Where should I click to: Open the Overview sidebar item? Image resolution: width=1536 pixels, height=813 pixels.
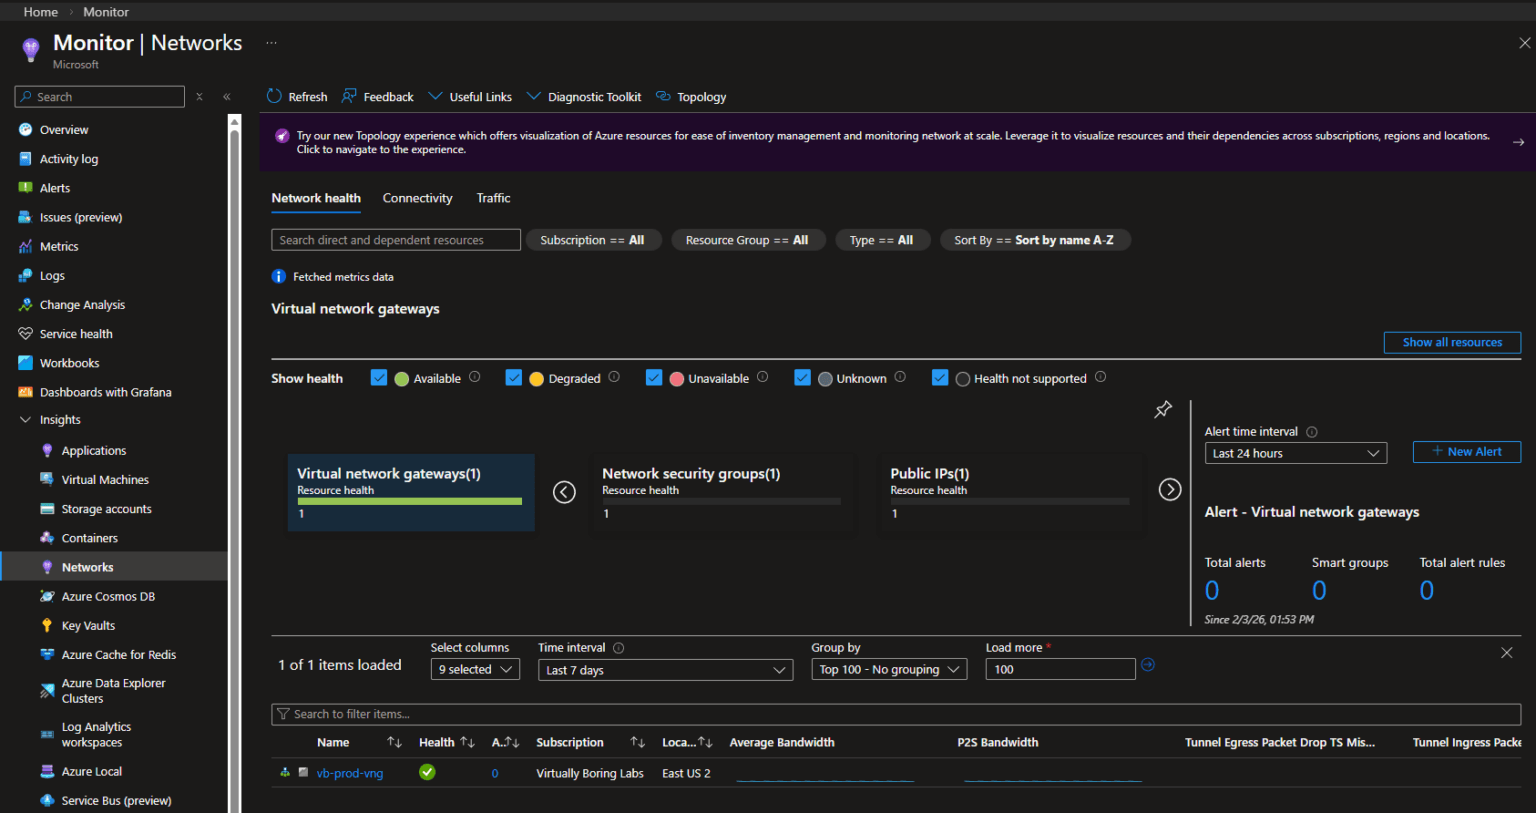coord(64,130)
